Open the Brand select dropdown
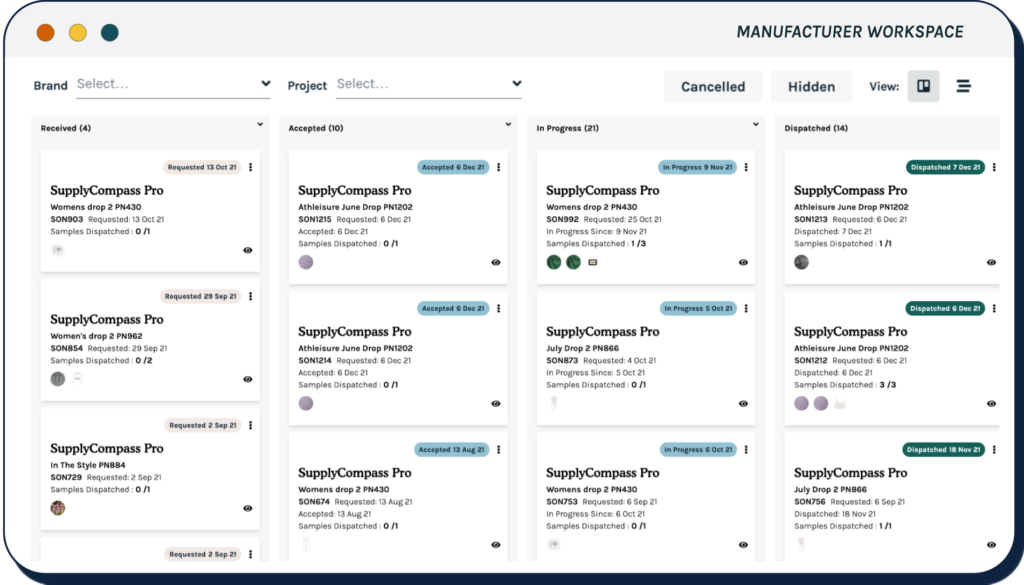This screenshot has height=585, width=1024. [x=173, y=84]
